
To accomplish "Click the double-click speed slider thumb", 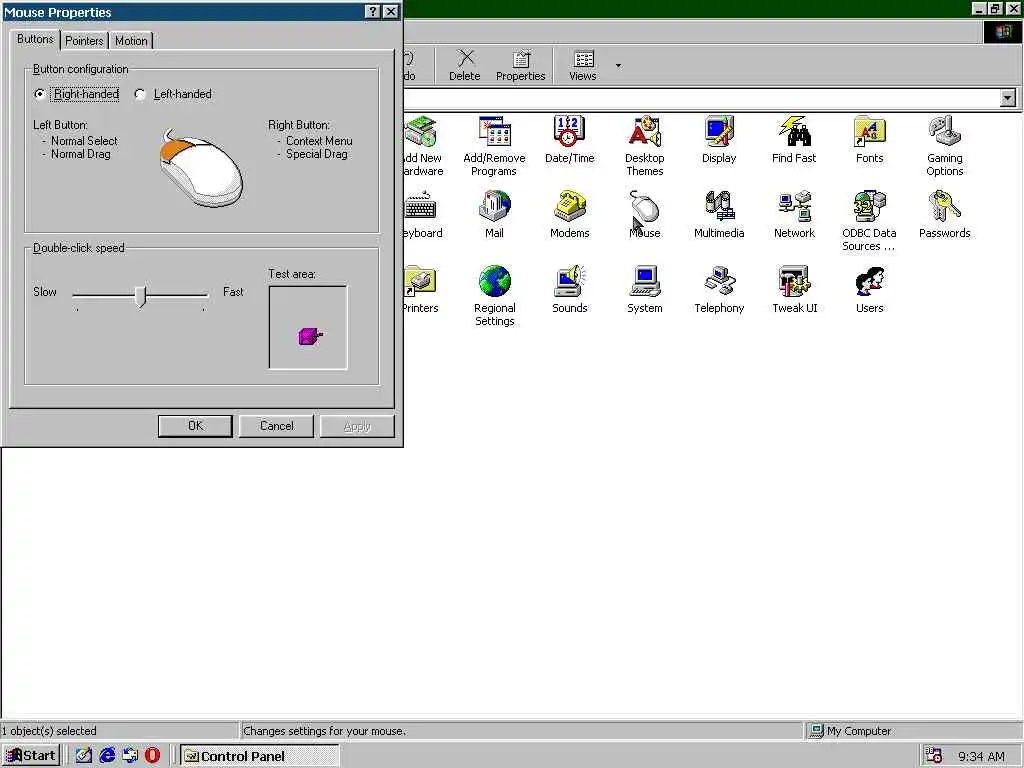I will (x=140, y=296).
